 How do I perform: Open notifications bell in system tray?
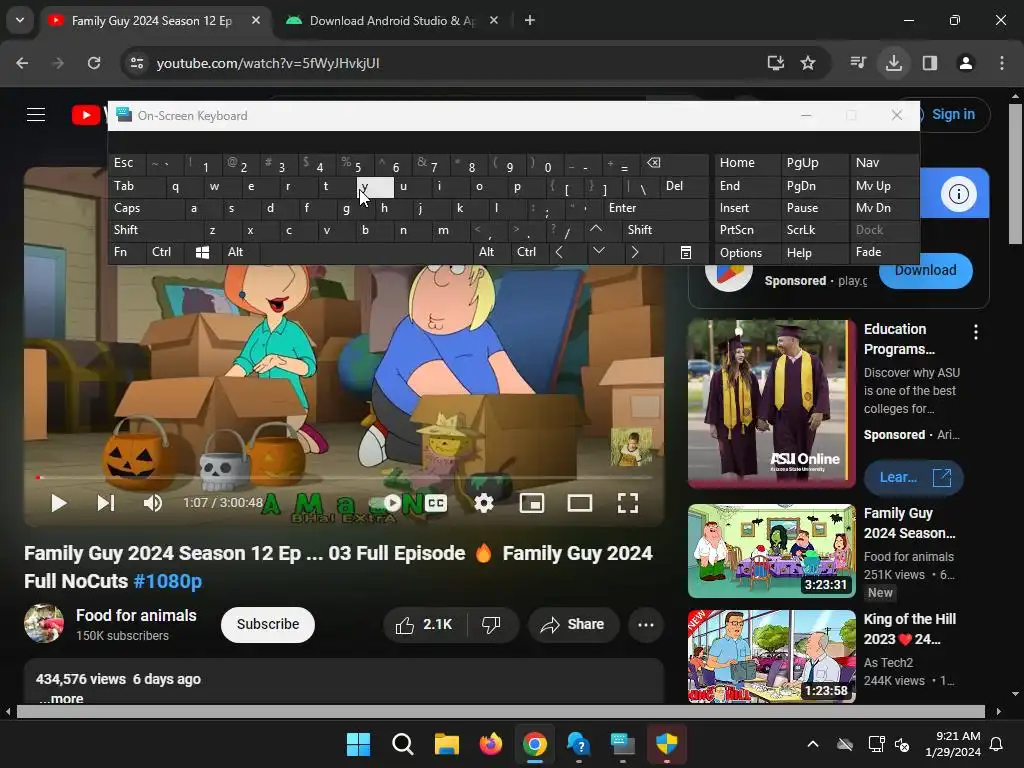click(x=997, y=744)
